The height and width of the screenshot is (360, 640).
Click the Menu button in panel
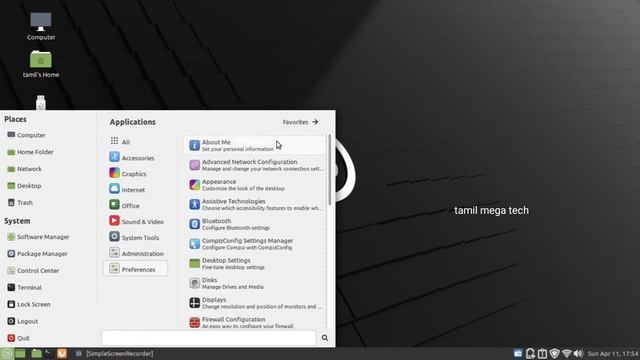7,353
